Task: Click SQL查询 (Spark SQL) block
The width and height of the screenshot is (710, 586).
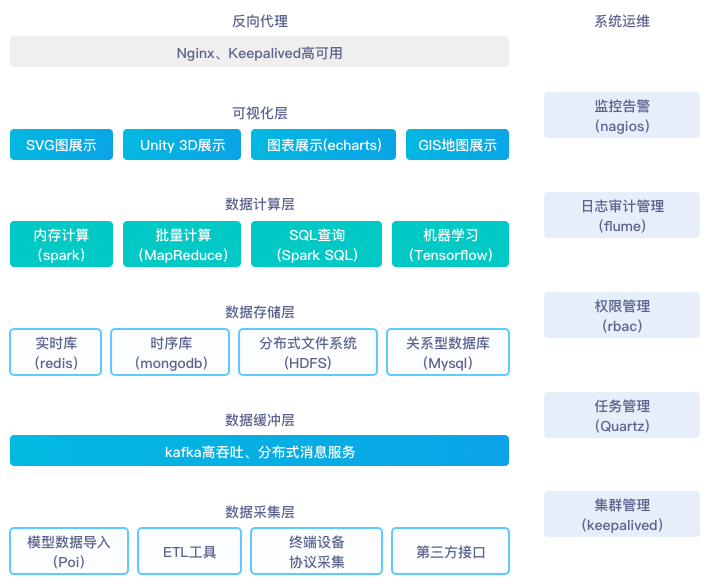Action: click(316, 245)
